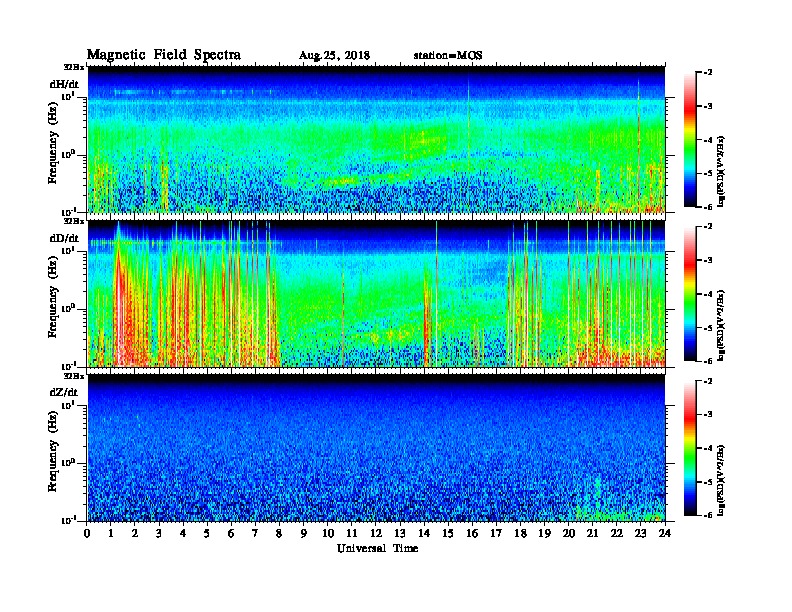Viewport: 792px width, 612px height.
Task: Click the '-4' tick on the dD/dt color bar
Action: pyautogui.click(x=708, y=294)
